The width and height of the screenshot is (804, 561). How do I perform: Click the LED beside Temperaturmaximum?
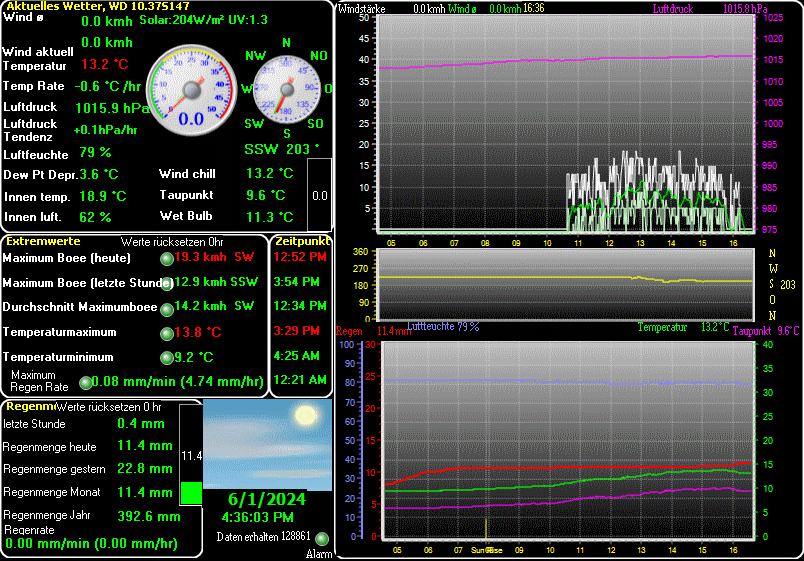pos(166,332)
